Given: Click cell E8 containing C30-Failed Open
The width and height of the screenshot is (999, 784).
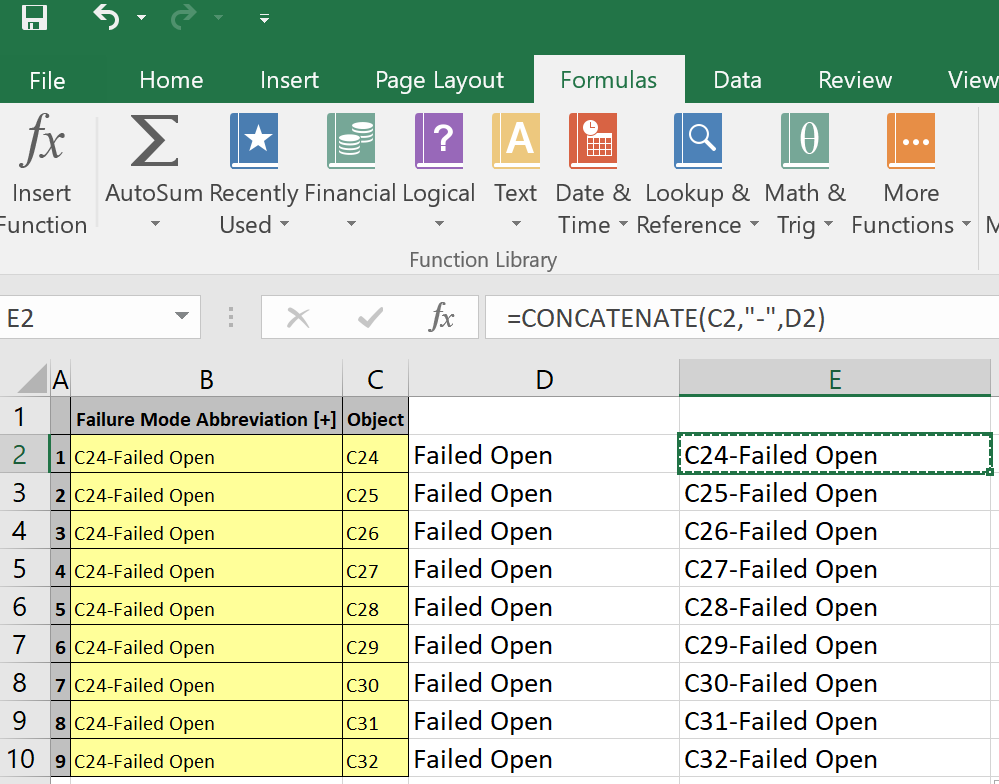Looking at the screenshot, I should [835, 682].
